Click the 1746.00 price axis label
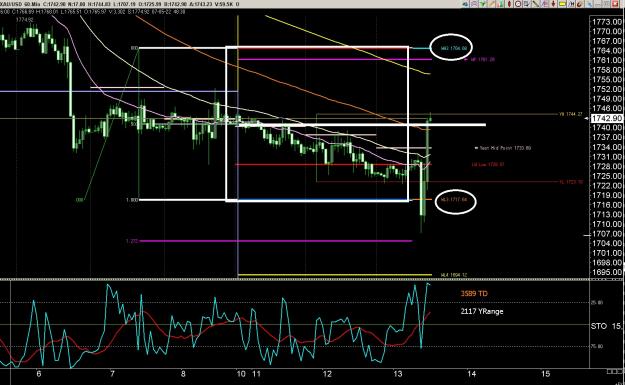 point(607,108)
